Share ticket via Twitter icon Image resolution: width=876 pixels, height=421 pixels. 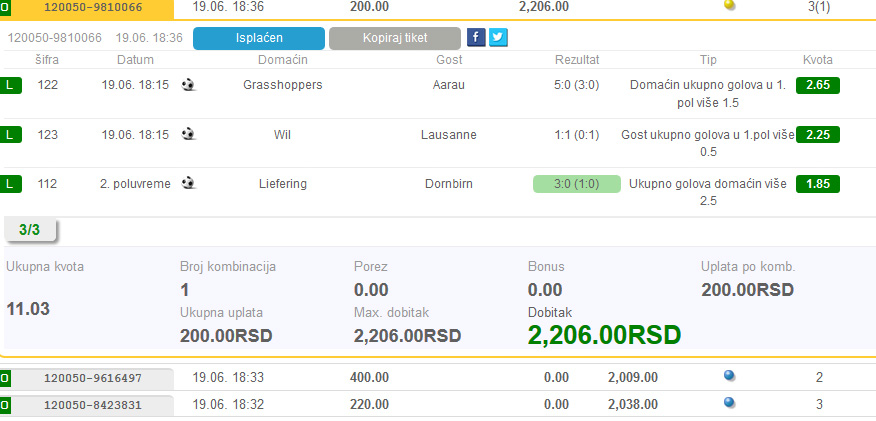(498, 38)
